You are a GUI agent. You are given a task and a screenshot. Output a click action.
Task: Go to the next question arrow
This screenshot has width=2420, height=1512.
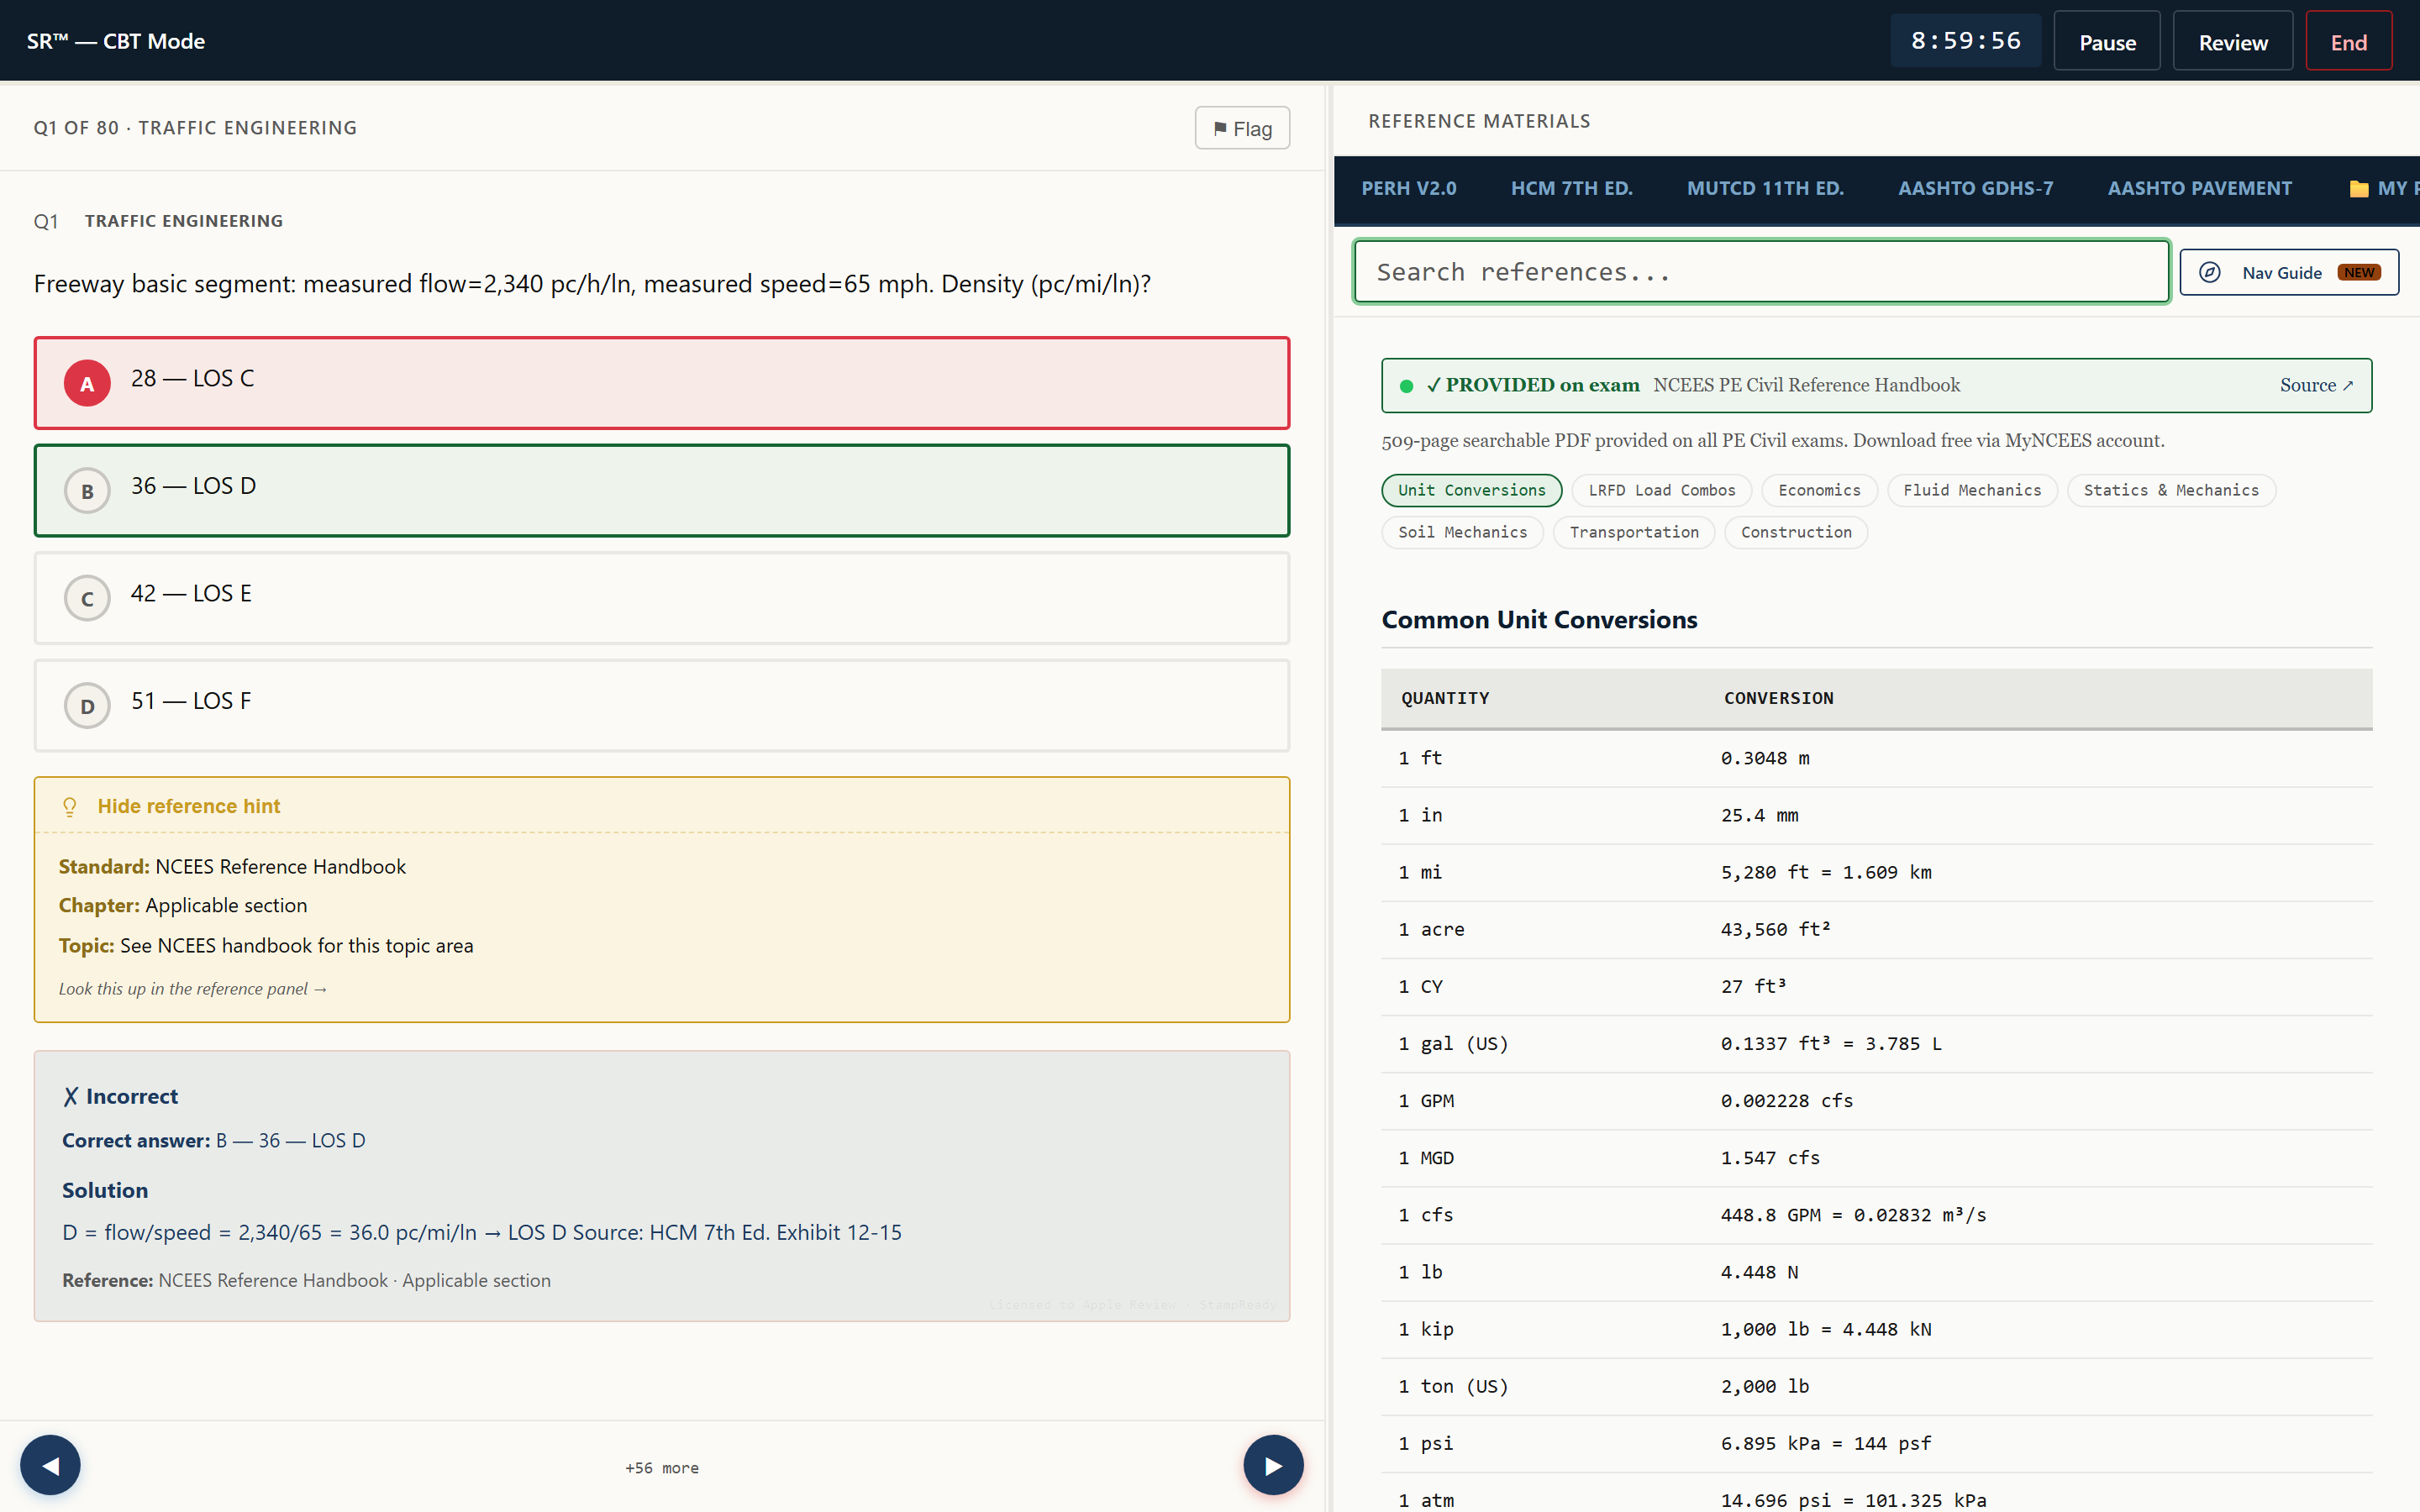coord(1273,1465)
